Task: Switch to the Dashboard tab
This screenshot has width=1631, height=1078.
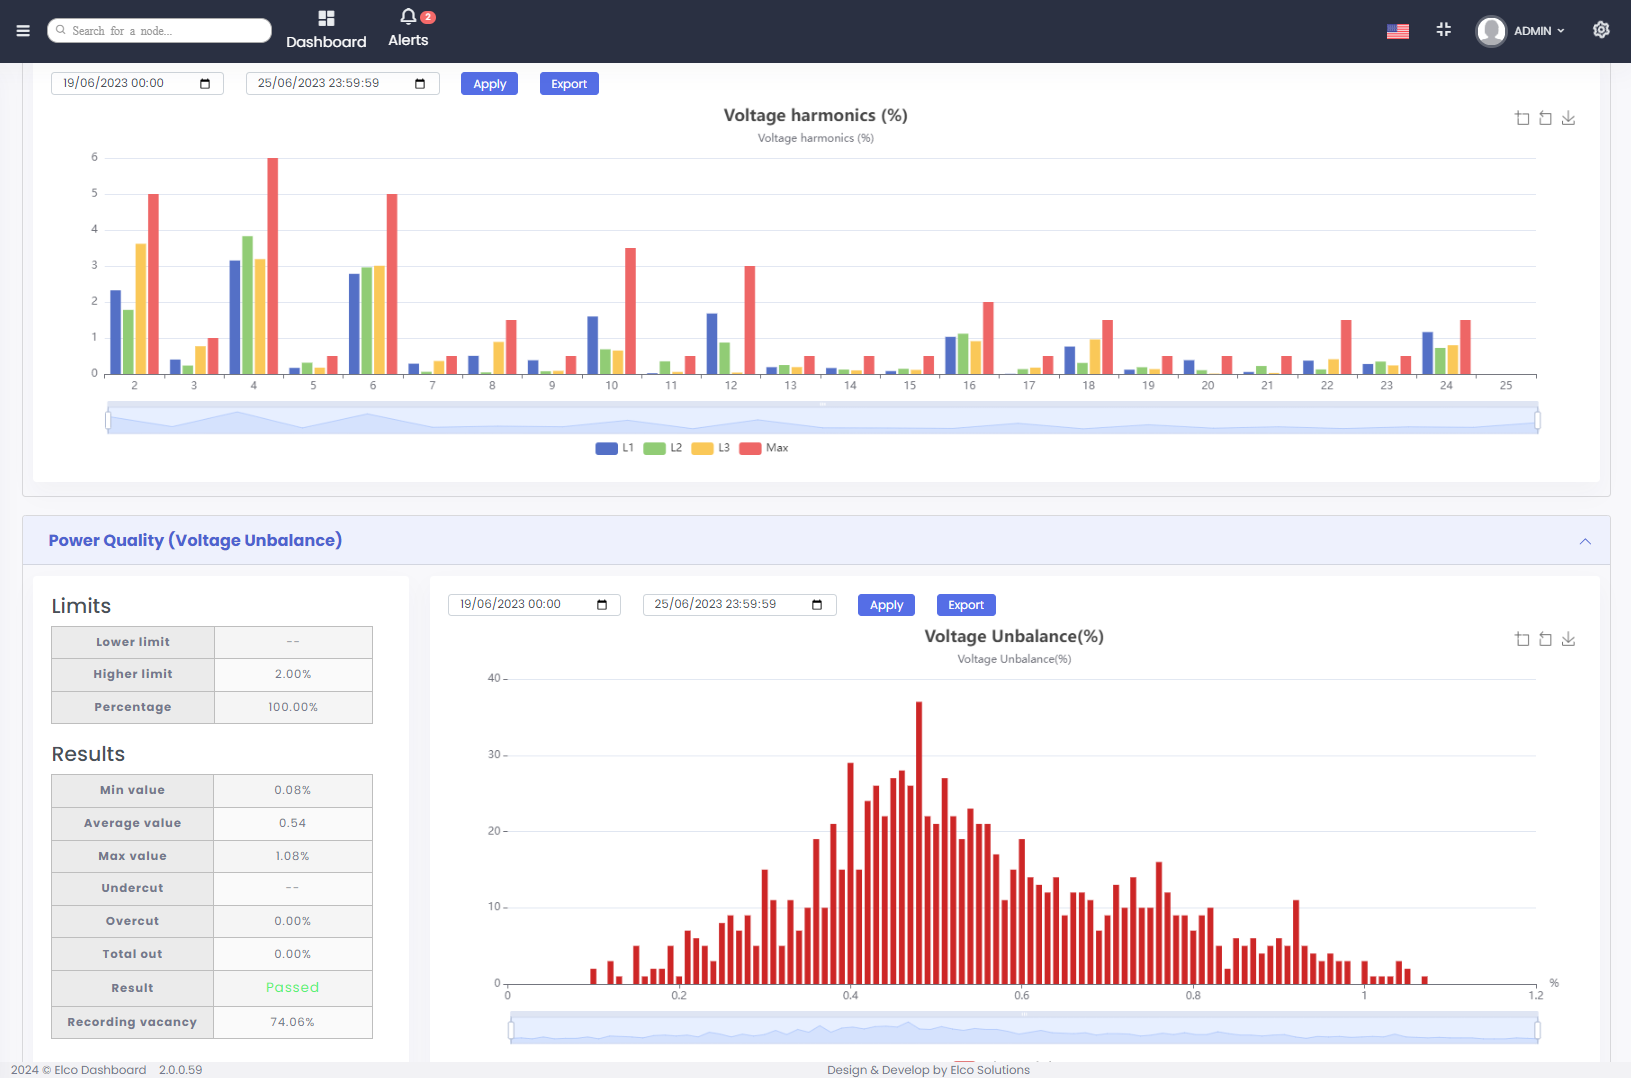Action: tap(326, 30)
